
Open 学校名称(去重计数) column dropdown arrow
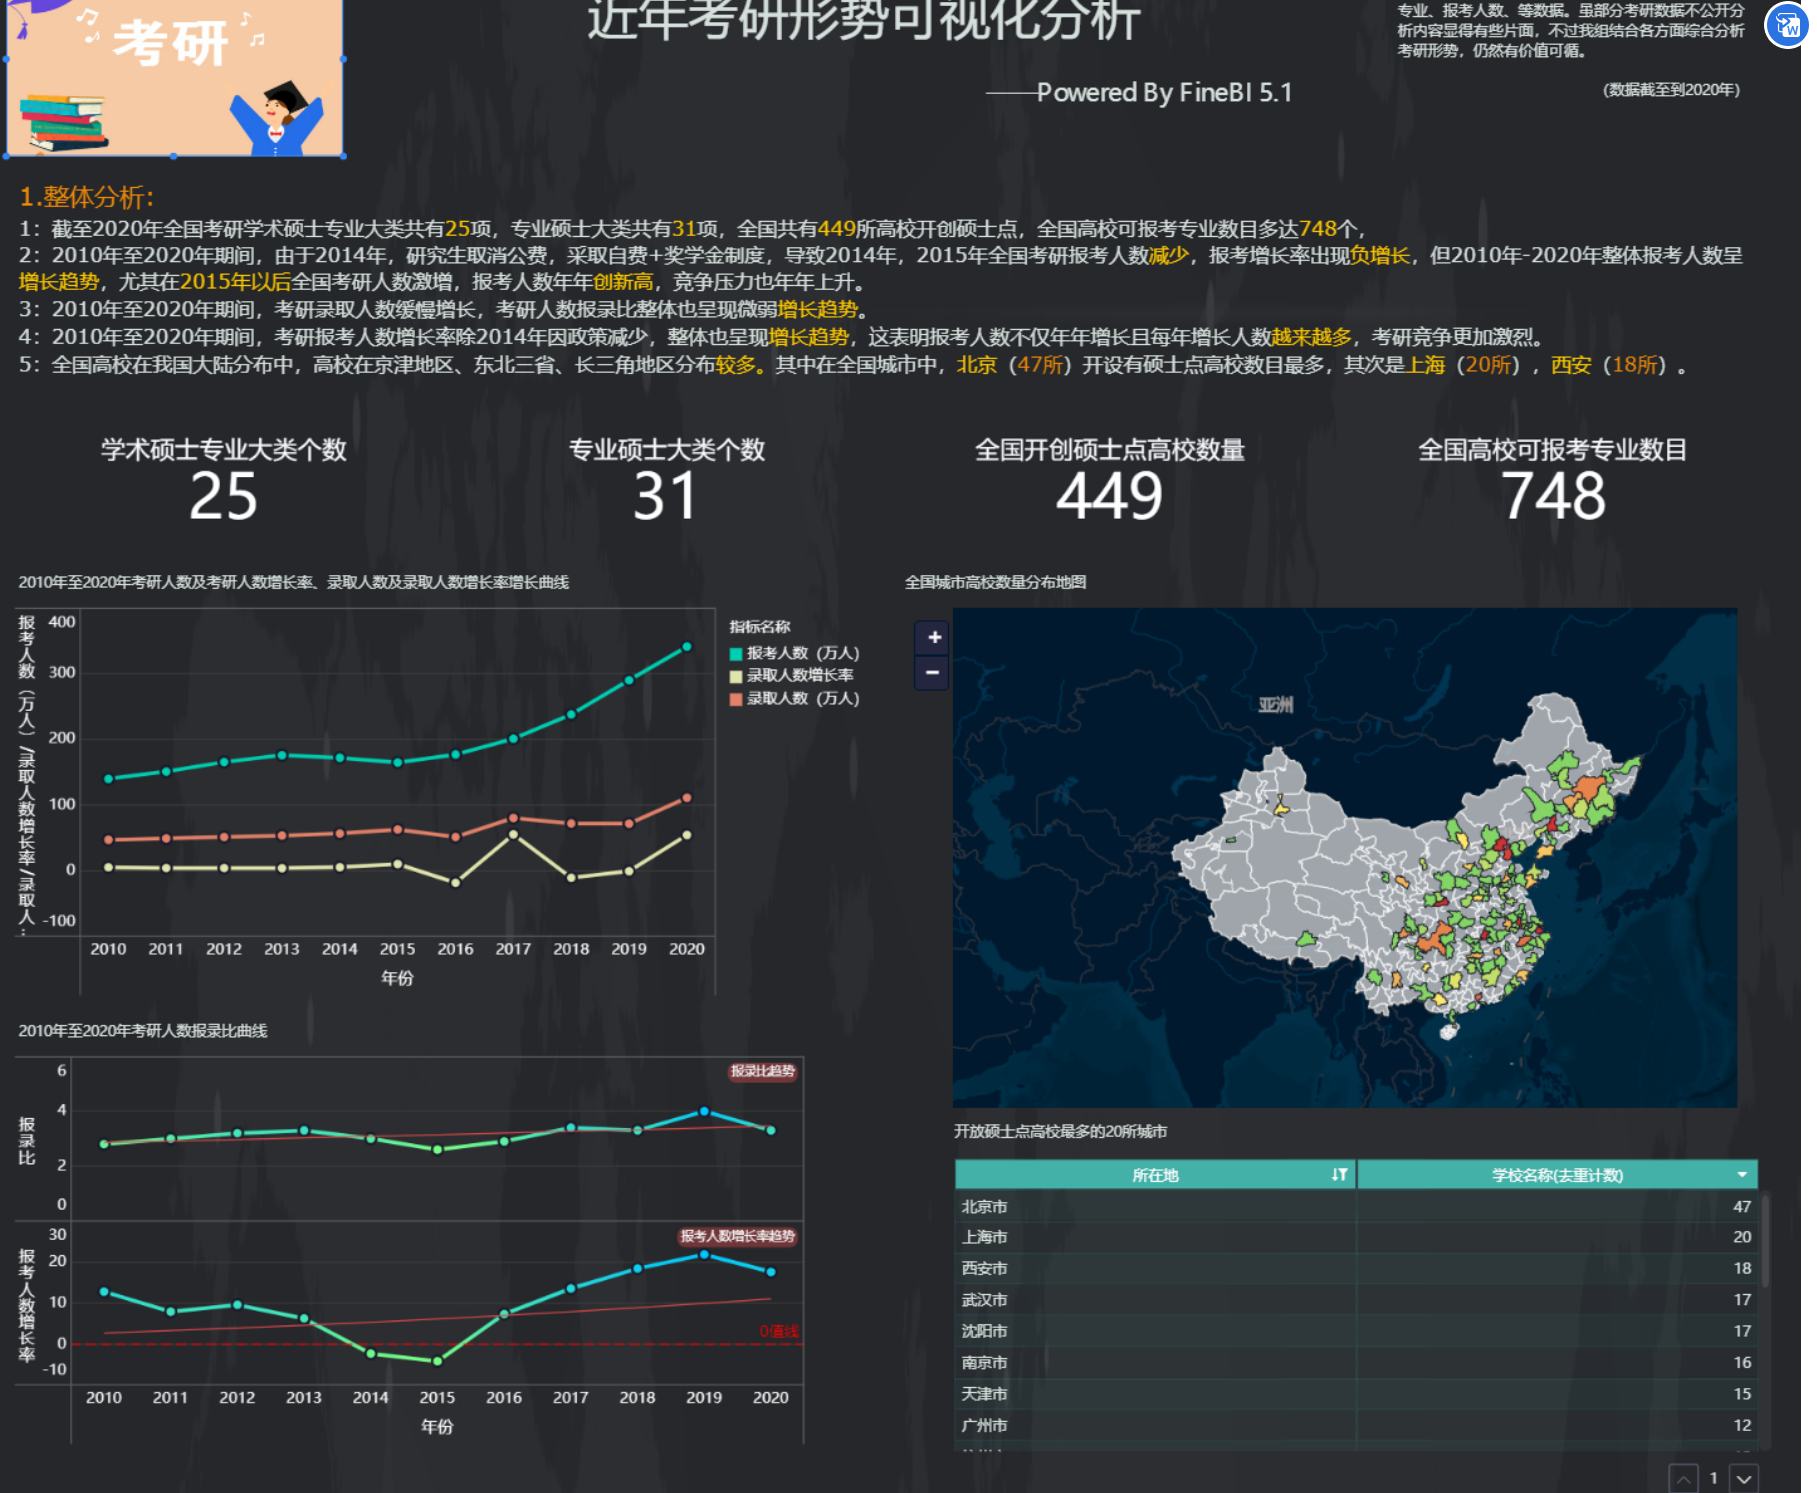point(1742,1175)
